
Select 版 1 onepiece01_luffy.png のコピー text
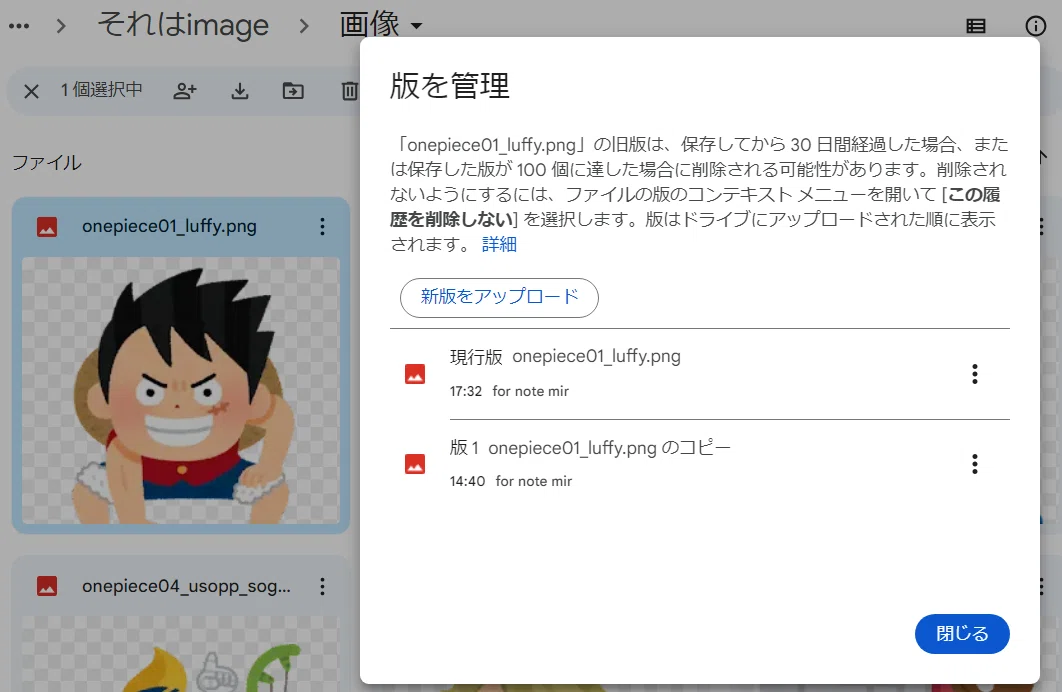point(590,448)
